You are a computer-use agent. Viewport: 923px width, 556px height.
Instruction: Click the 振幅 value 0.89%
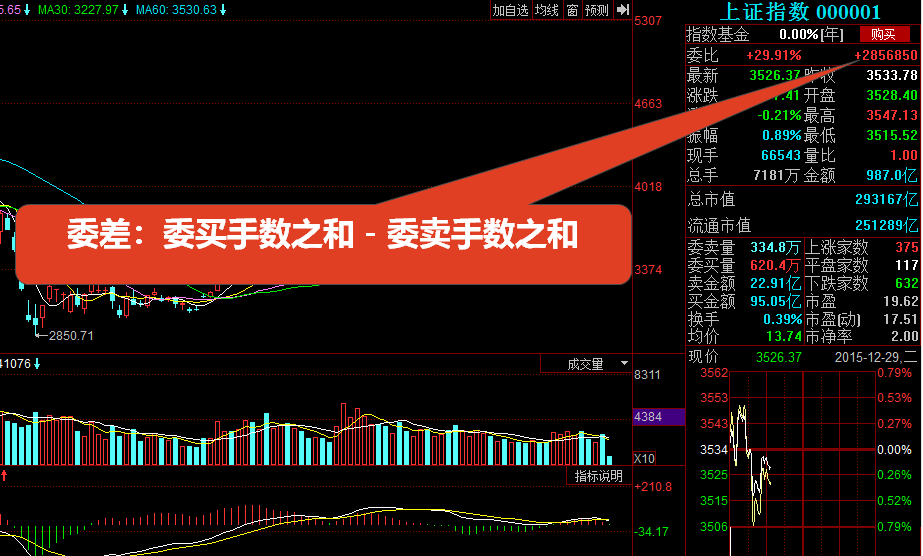click(782, 135)
